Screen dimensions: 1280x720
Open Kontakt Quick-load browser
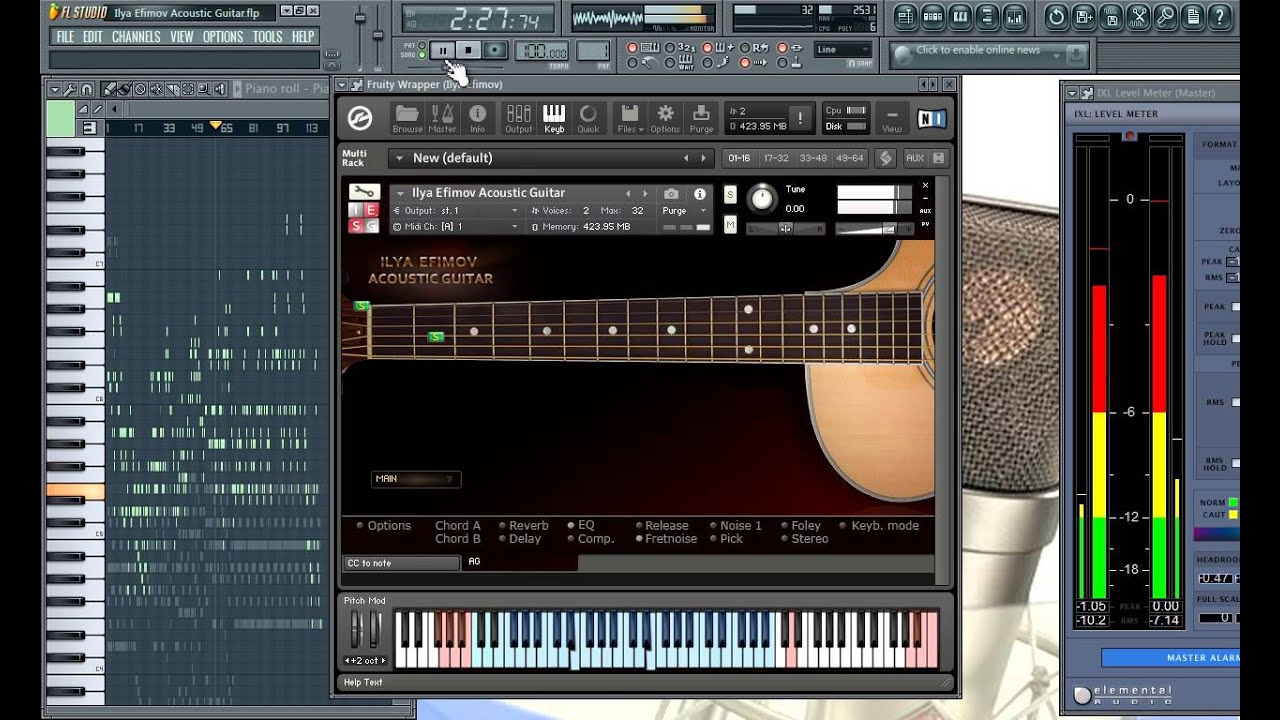588,117
